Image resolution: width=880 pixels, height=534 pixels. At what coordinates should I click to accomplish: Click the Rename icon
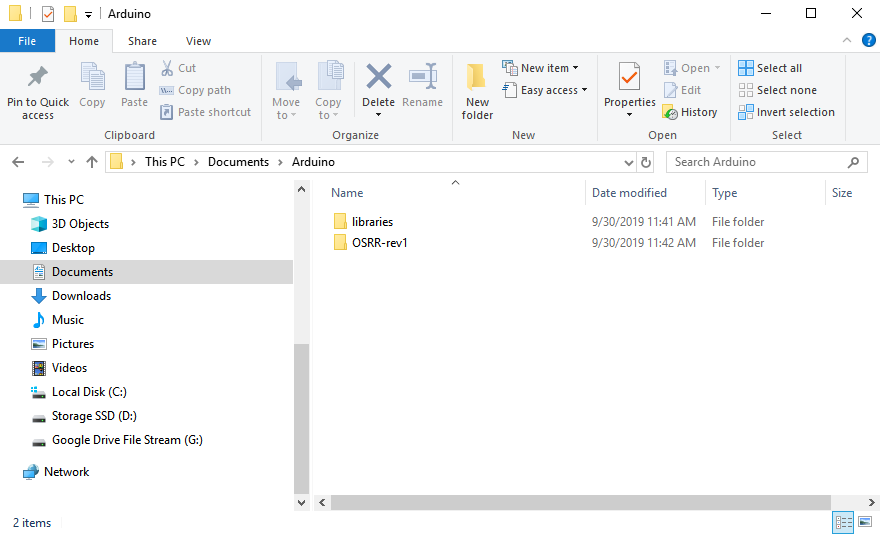423,76
